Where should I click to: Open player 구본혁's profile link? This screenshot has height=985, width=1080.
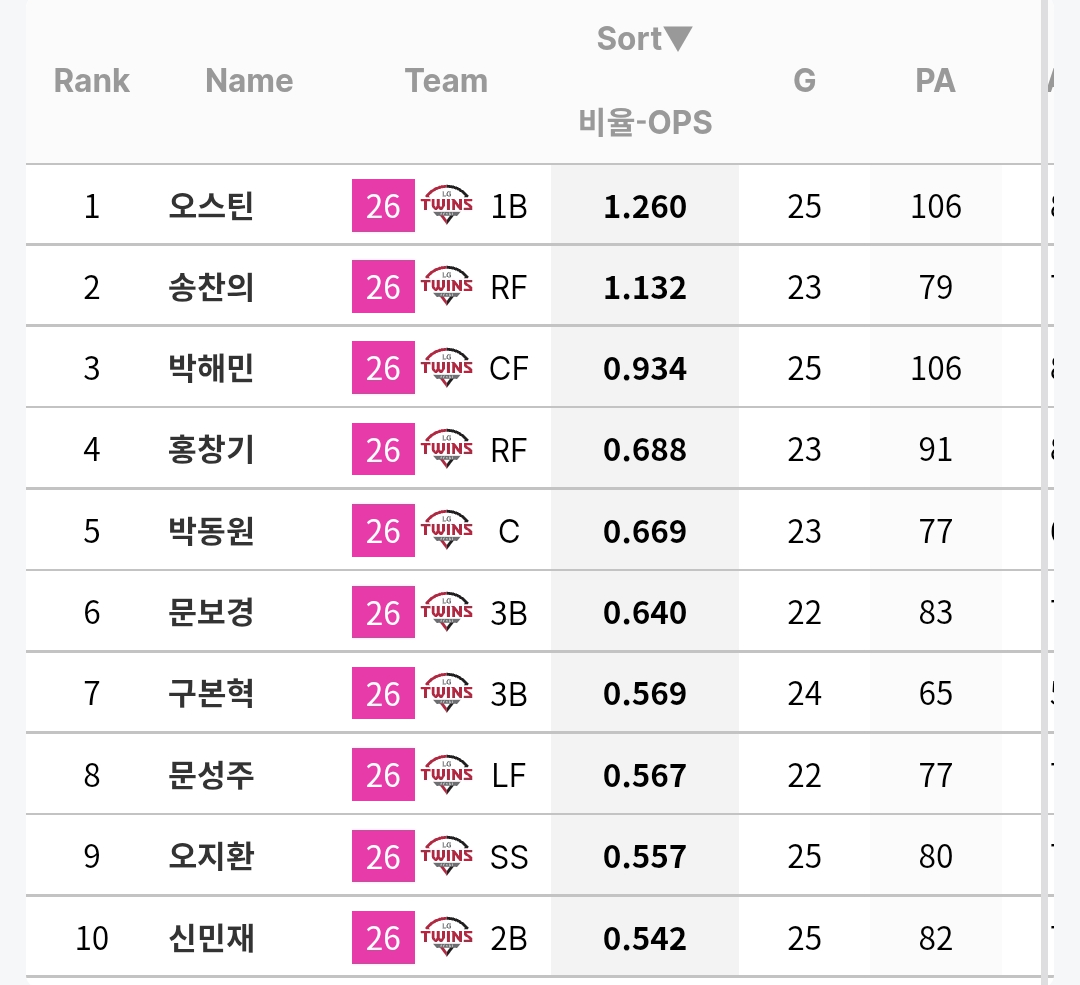pyautogui.click(x=211, y=693)
